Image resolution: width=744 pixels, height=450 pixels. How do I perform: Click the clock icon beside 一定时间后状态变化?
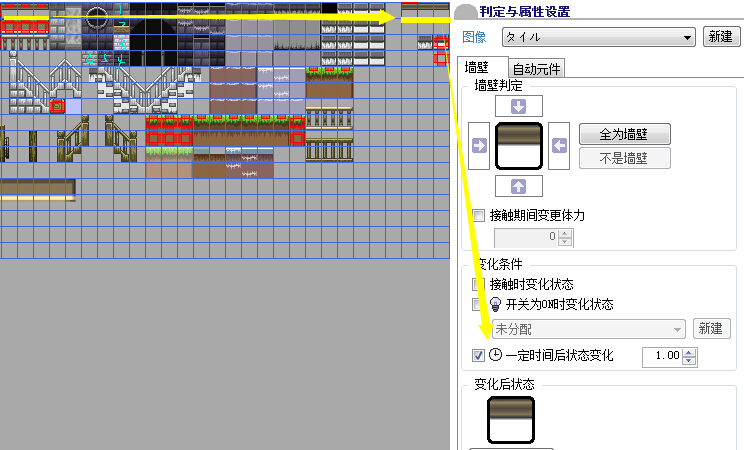click(495, 355)
